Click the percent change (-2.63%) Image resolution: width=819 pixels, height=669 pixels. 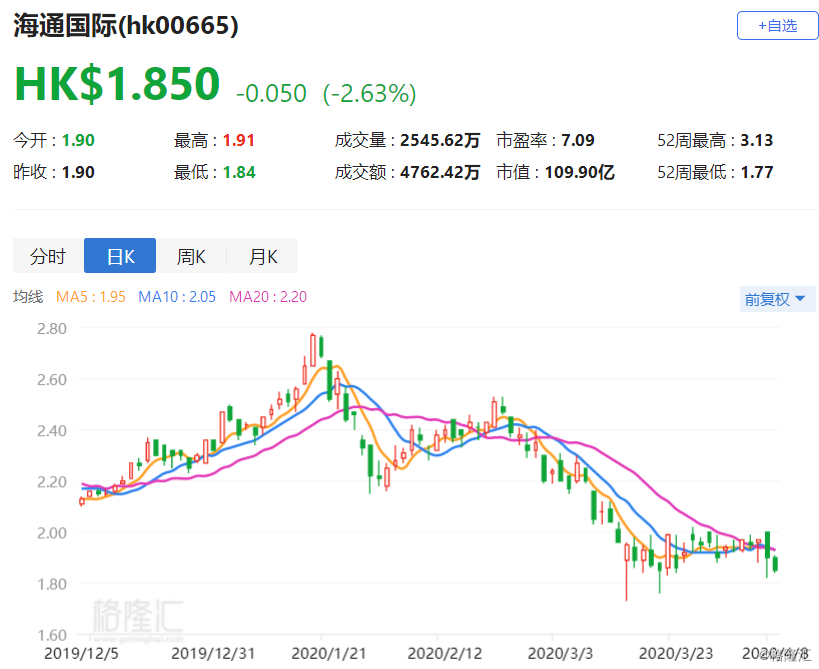click(370, 93)
